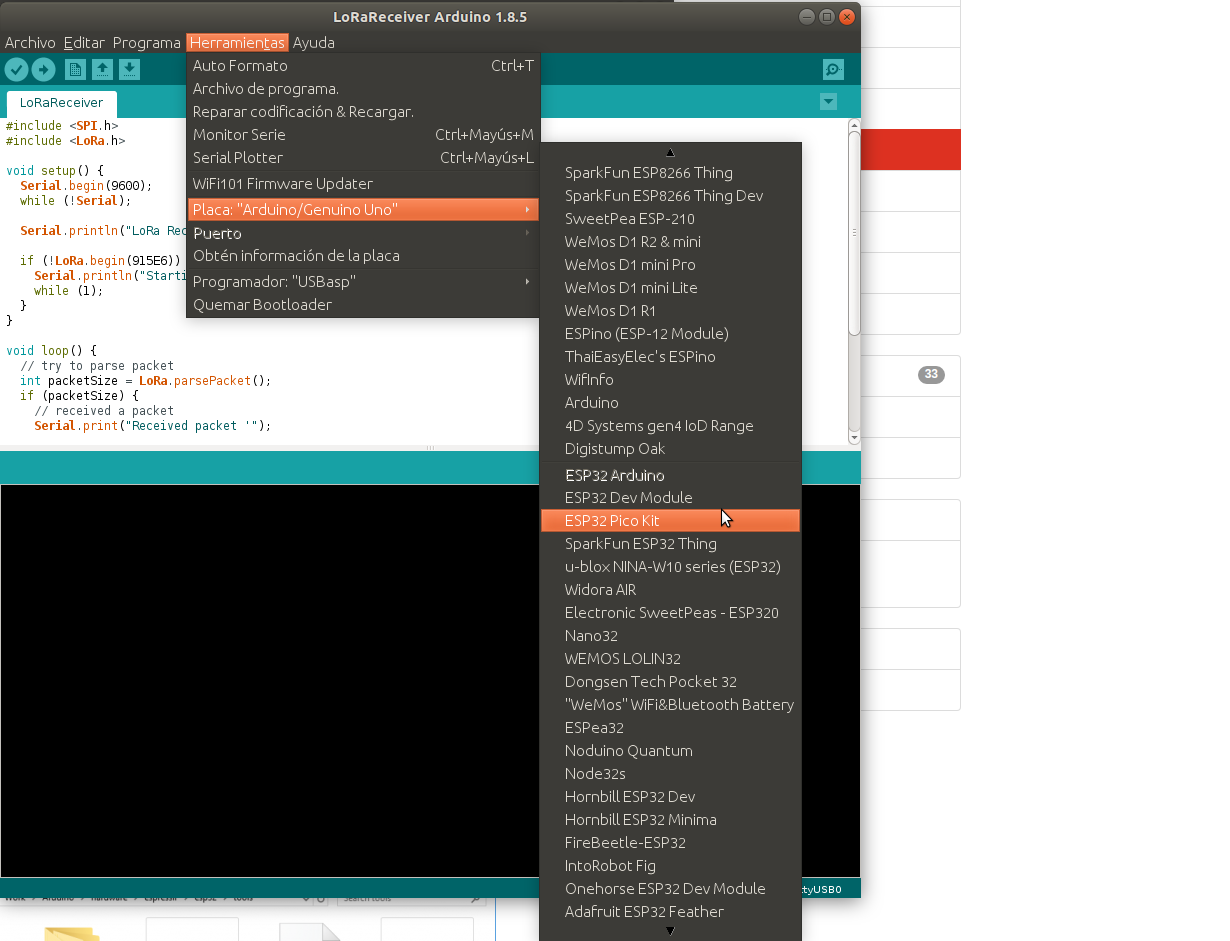Choose Widora AIR board

point(670,590)
